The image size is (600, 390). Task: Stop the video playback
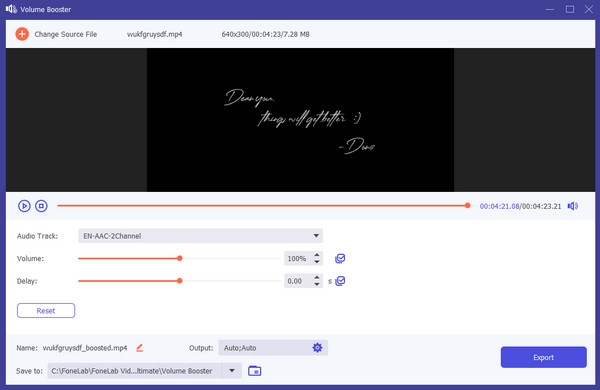point(41,206)
